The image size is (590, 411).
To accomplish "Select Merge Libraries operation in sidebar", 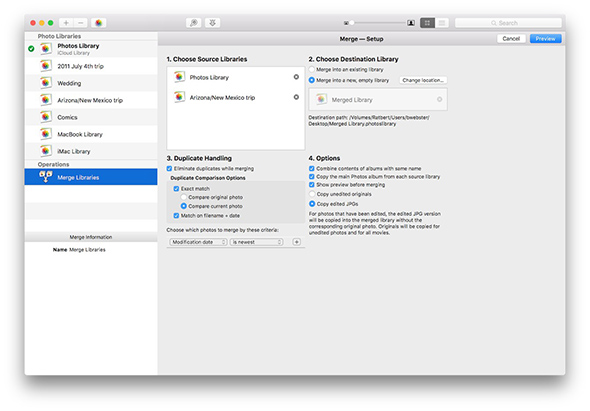I will click(x=91, y=177).
